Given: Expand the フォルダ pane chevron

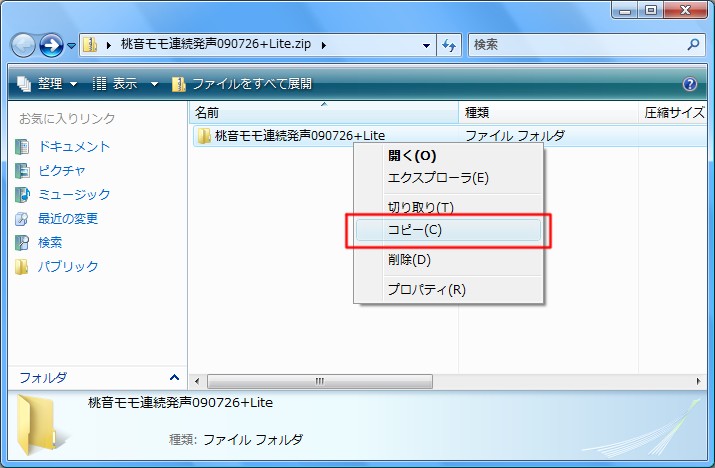Looking at the screenshot, I should click(x=174, y=377).
